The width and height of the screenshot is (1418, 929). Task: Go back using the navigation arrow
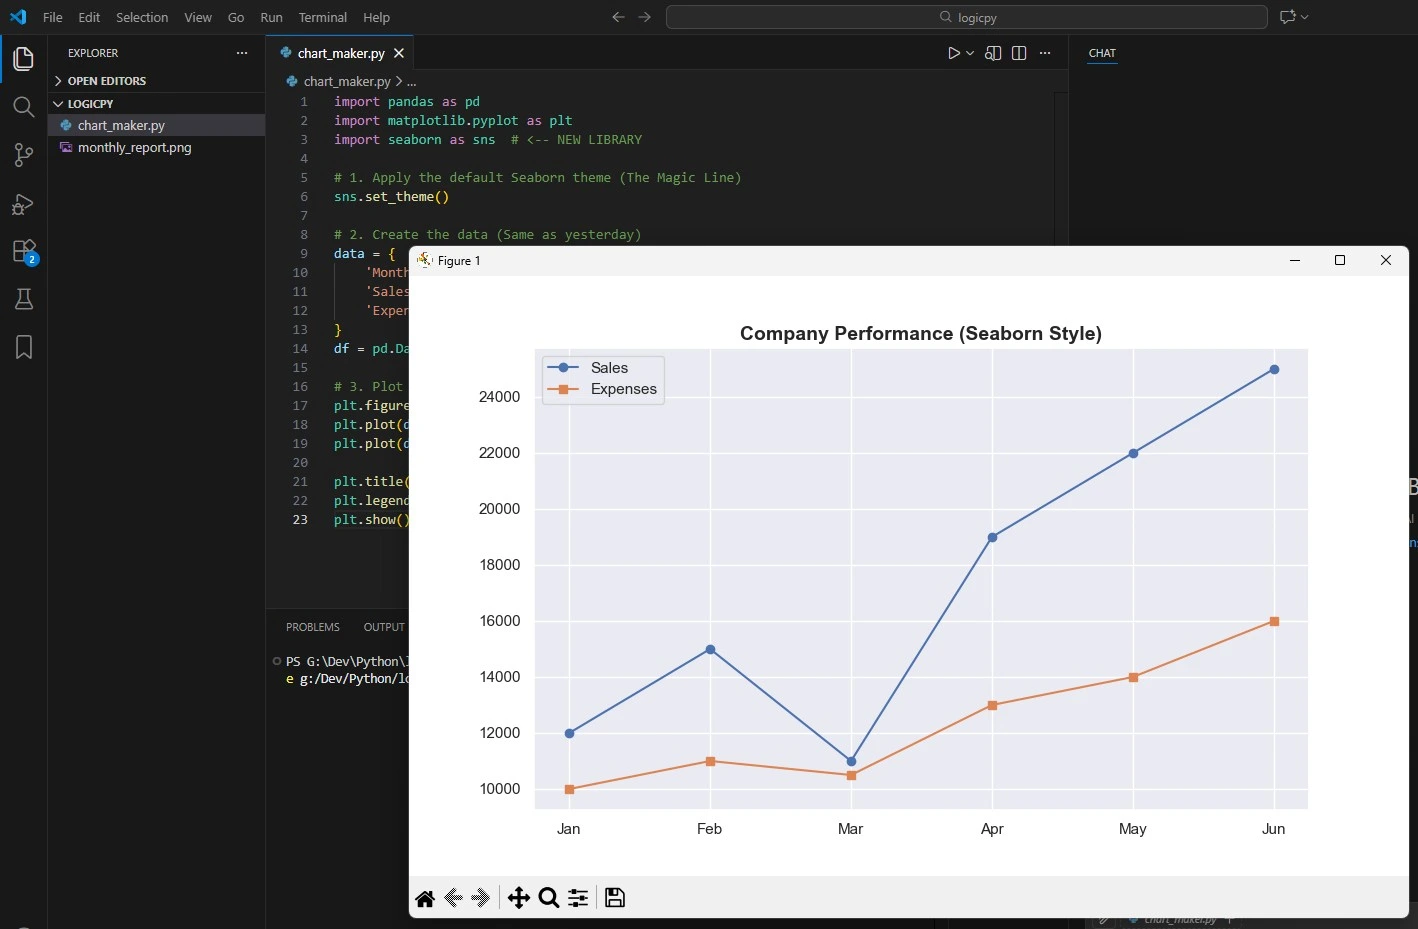618,17
